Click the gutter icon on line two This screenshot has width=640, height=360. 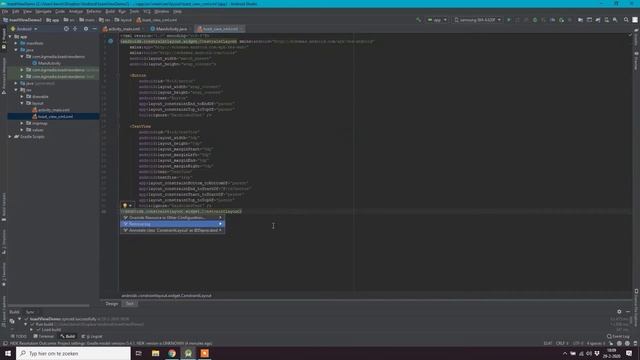tap(111, 41)
